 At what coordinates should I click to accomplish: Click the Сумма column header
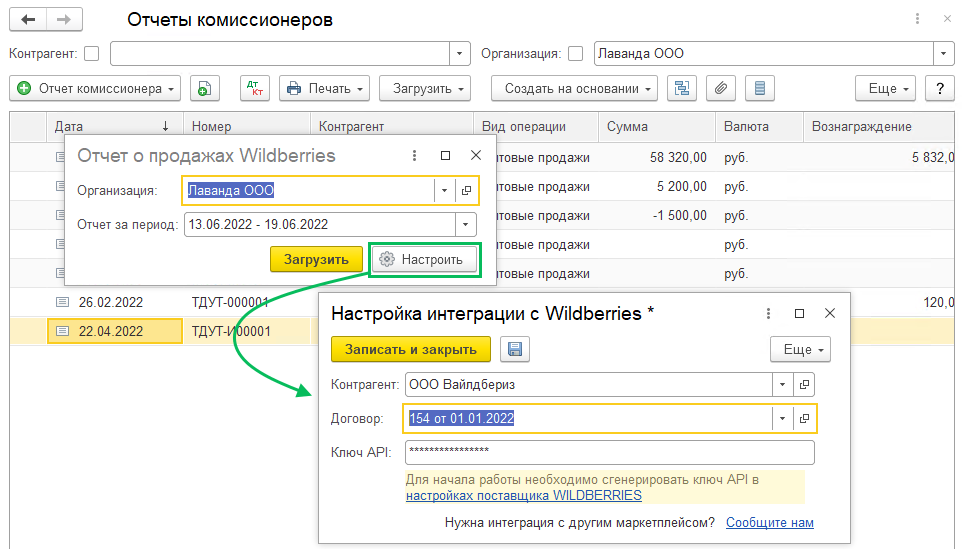pyautogui.click(x=656, y=126)
